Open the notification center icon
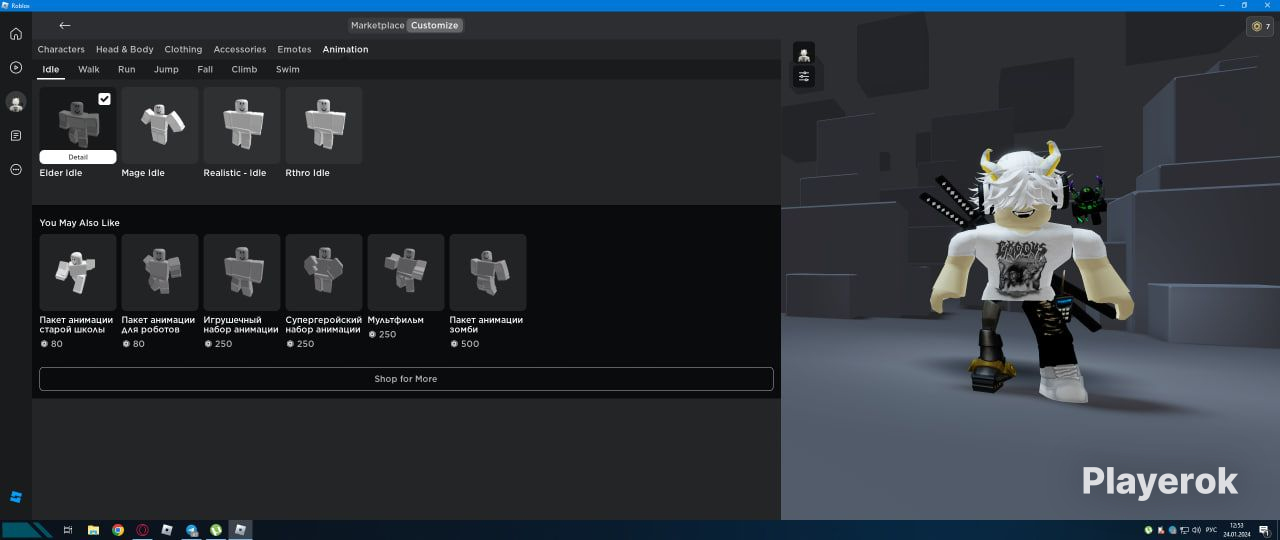Image resolution: width=1280 pixels, height=540 pixels. coord(1264,530)
